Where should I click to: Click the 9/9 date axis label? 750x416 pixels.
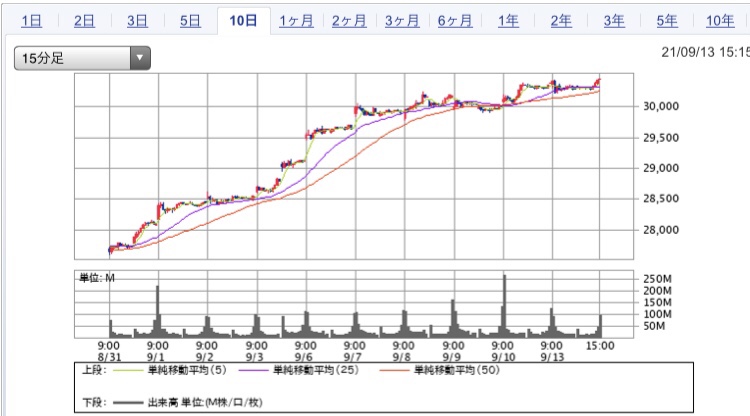pyautogui.click(x=452, y=357)
